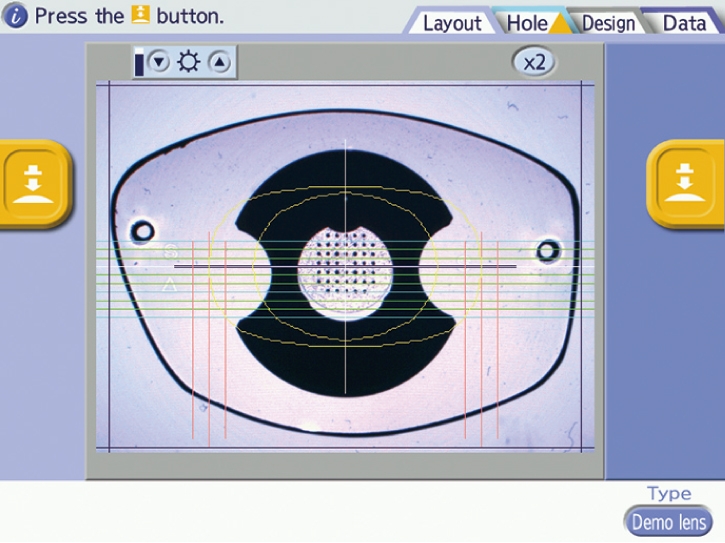Click the sun brightness icon

188,63
